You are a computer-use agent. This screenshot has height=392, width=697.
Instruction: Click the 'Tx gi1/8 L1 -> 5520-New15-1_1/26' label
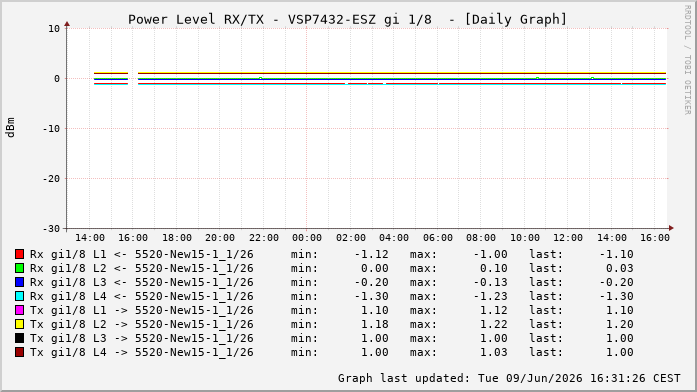[x=141, y=311]
